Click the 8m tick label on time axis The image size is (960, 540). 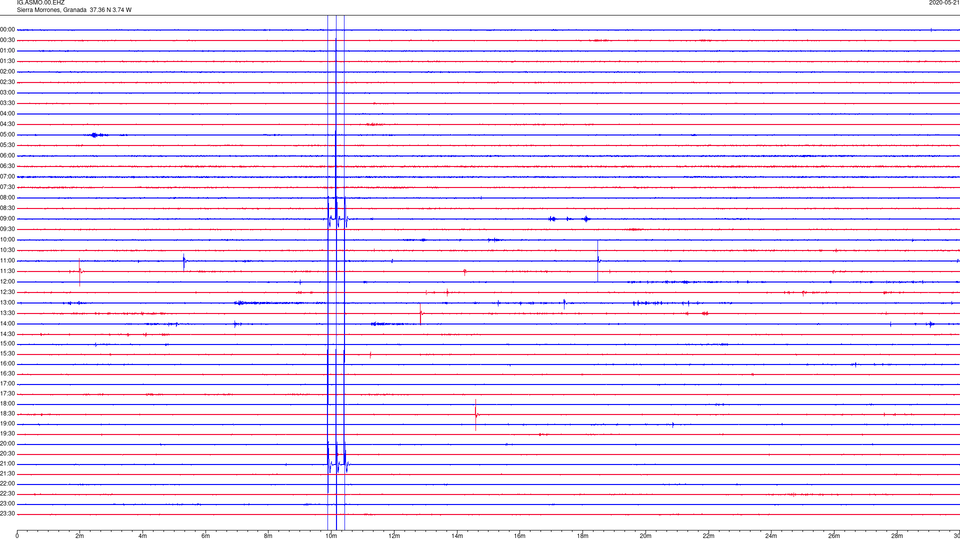click(268, 536)
